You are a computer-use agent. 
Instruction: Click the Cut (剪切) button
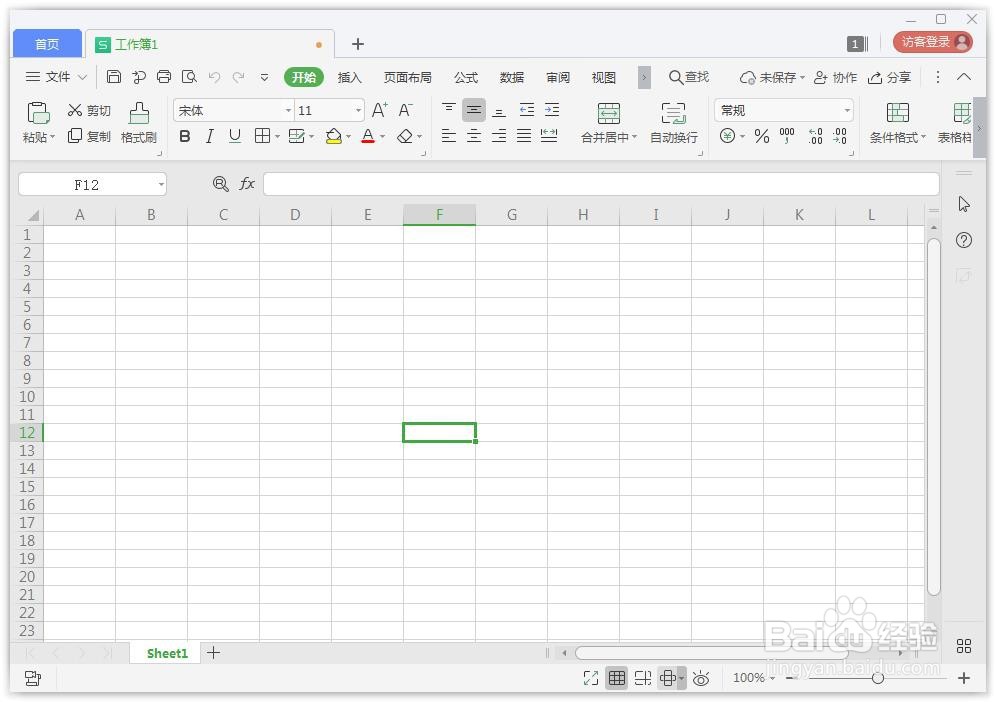coord(89,111)
